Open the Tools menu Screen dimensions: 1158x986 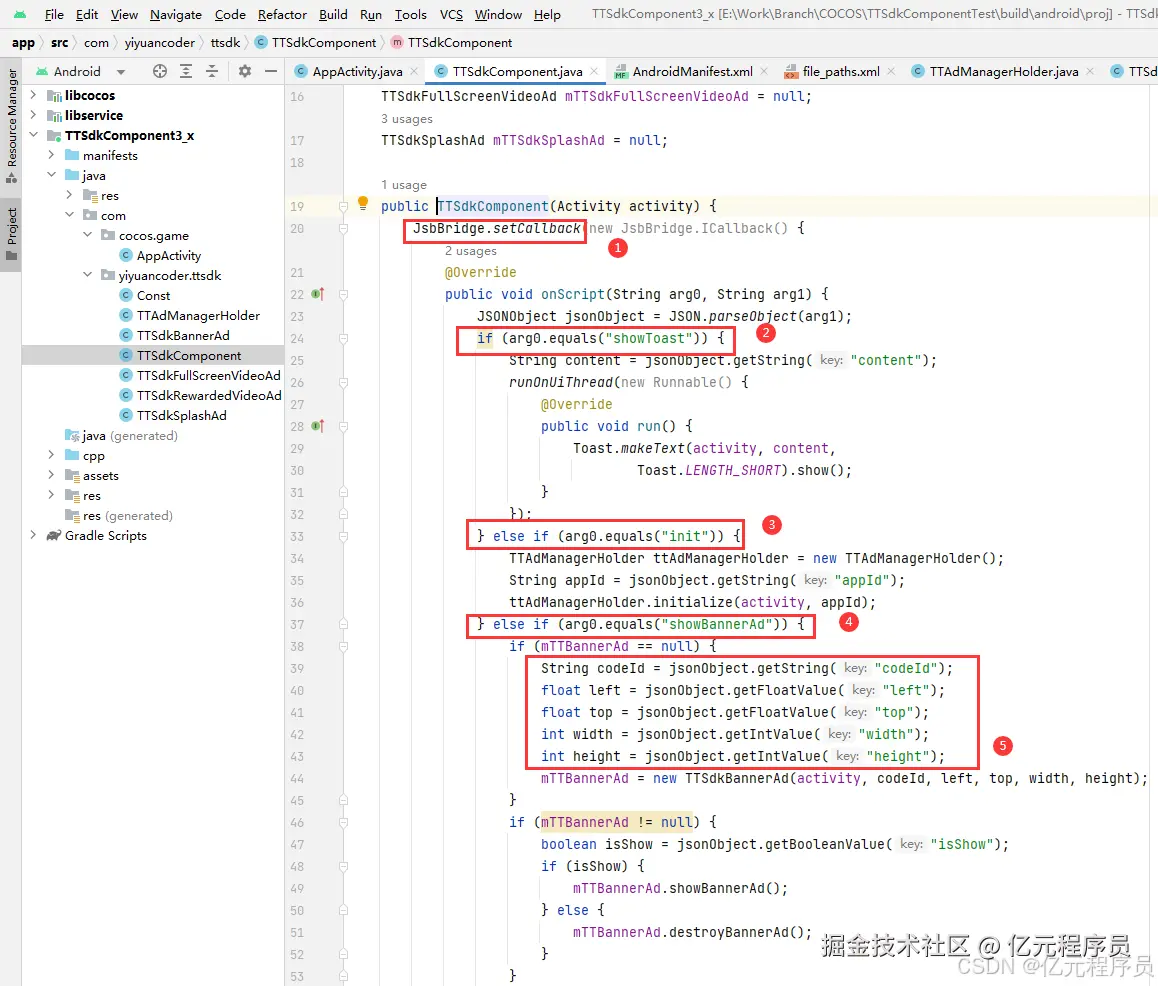coord(411,15)
